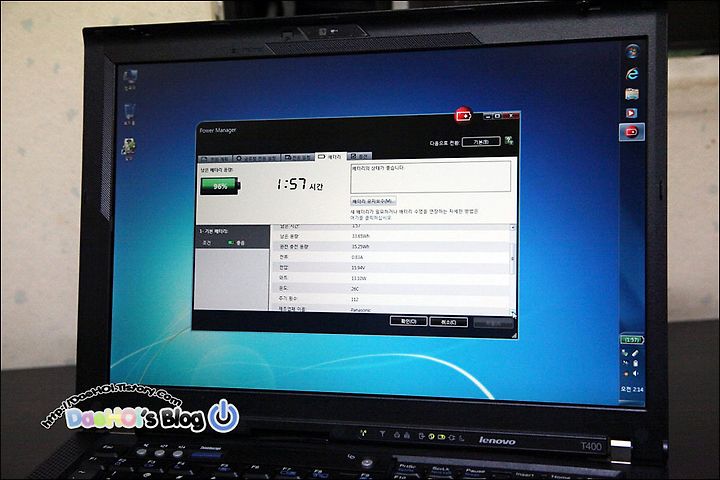Click the battery list scrollbar down arrow
Viewport: 720px width, 480px height.
513,312
